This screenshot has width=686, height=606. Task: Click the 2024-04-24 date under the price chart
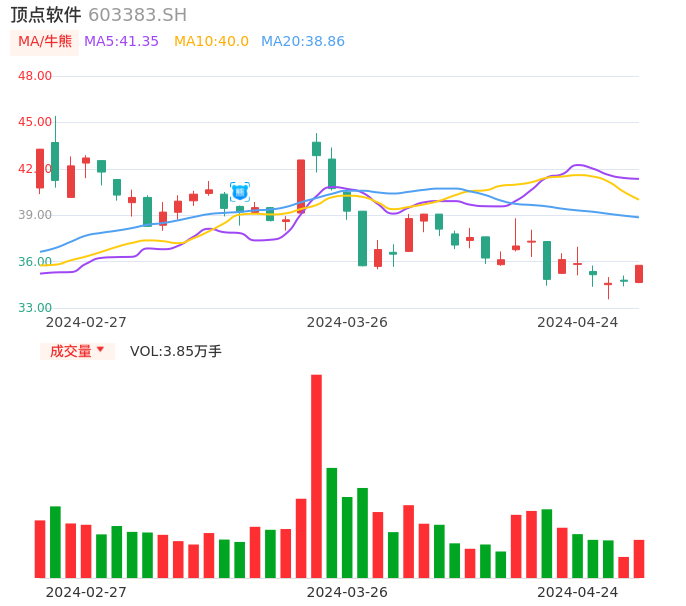coord(578,322)
